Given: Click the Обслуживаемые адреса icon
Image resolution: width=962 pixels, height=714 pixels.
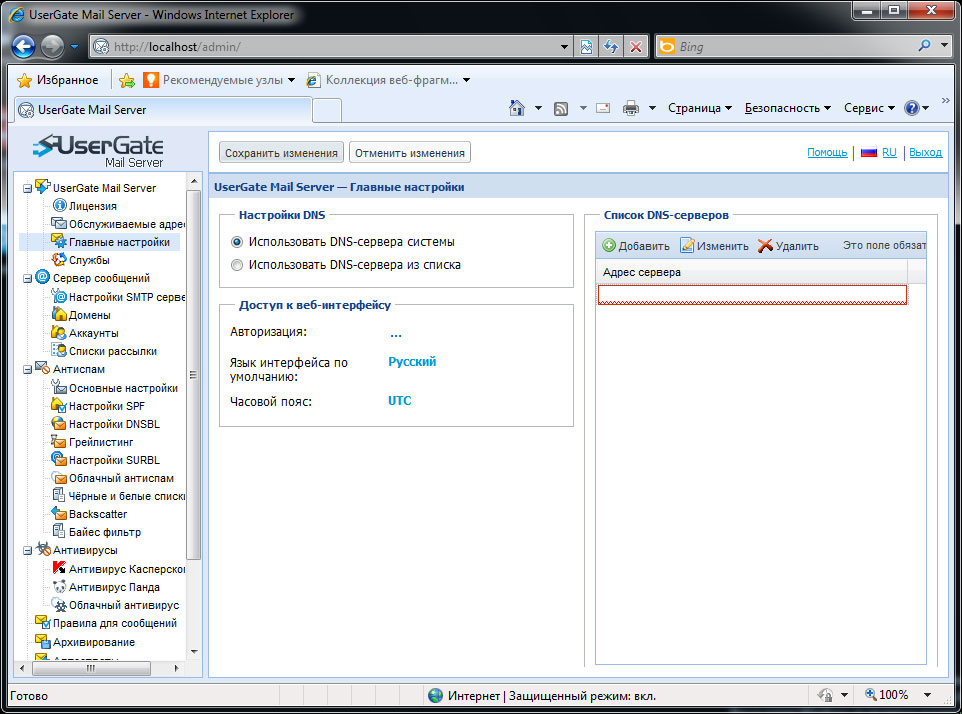Looking at the screenshot, I should click(x=59, y=223).
